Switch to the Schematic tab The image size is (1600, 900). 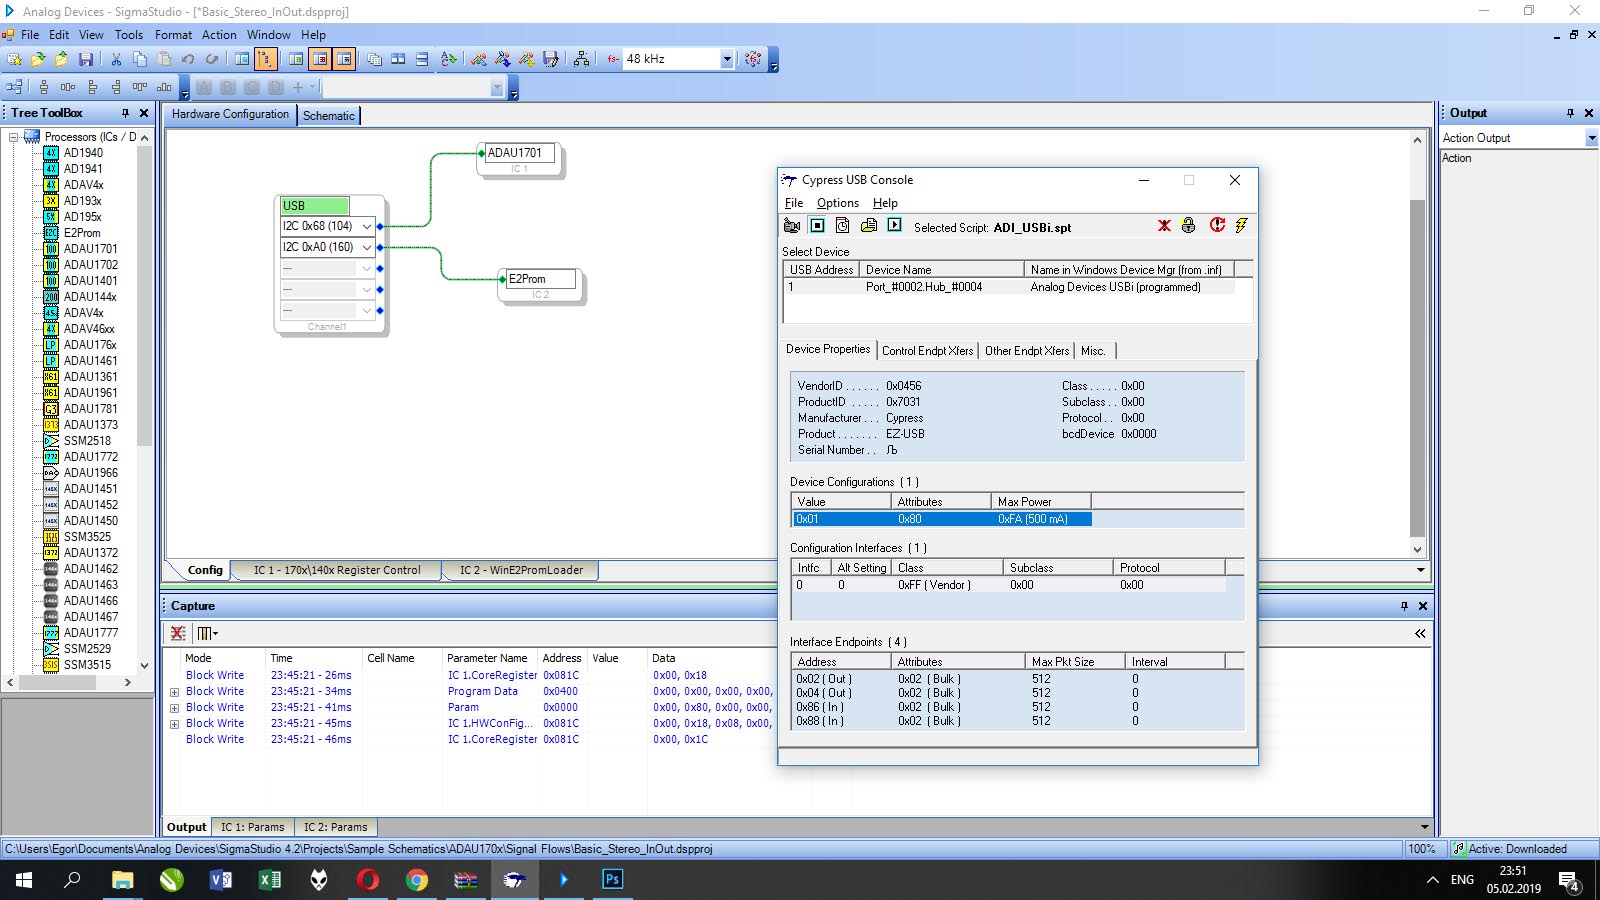(329, 116)
